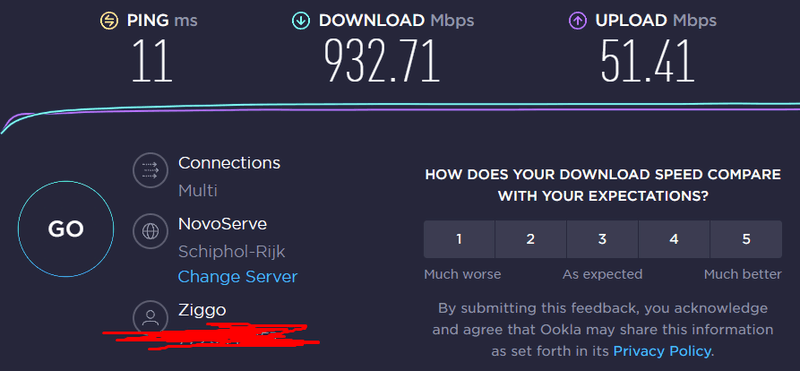Screen dimensions: 800x371
Task: Rate download speed as 3
Action: pos(603,239)
